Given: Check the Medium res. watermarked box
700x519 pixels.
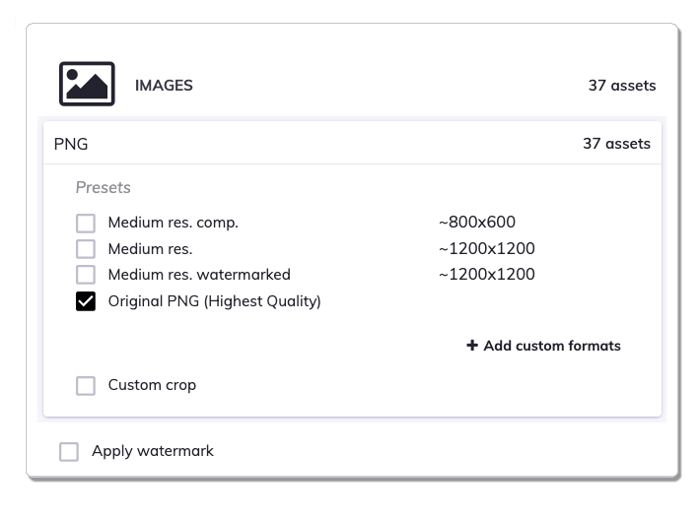Looking at the screenshot, I should (85, 274).
